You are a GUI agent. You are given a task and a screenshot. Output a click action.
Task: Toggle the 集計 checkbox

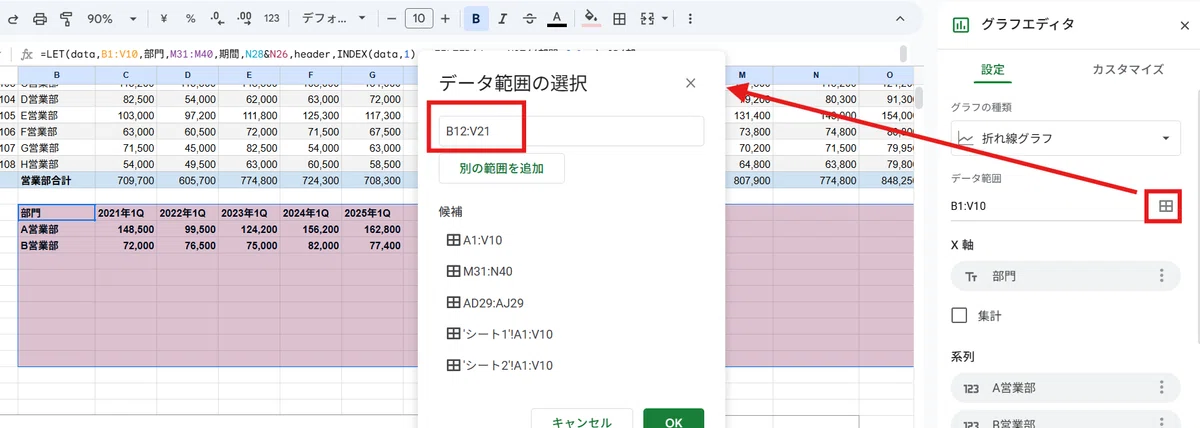coord(959,315)
